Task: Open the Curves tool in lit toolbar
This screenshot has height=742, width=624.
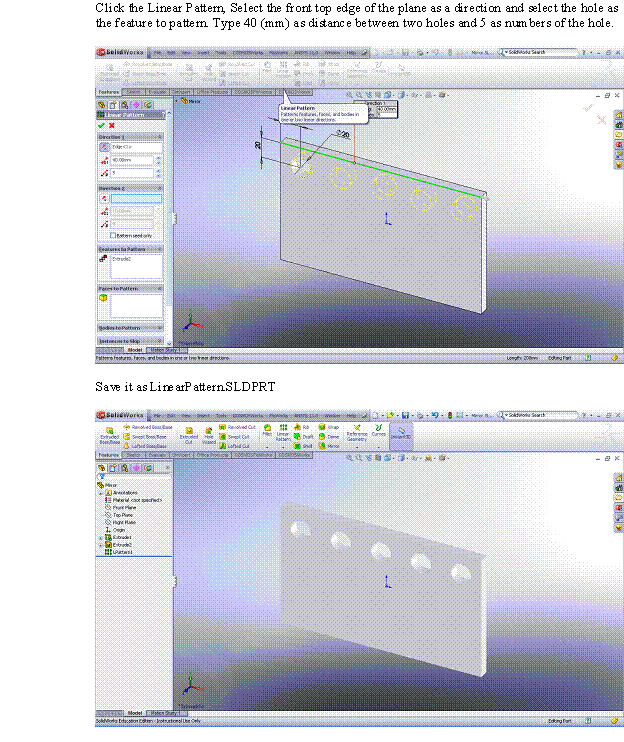Action: coord(378,430)
